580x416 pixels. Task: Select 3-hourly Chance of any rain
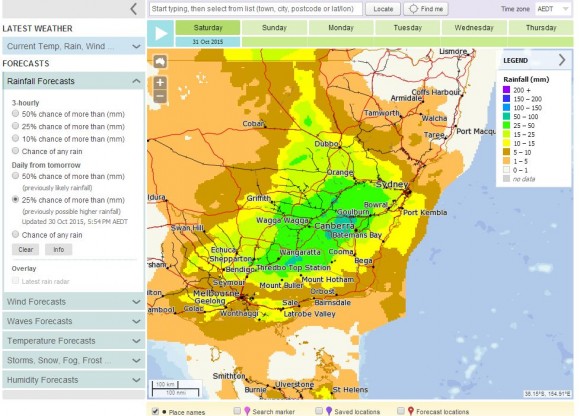click(15, 151)
